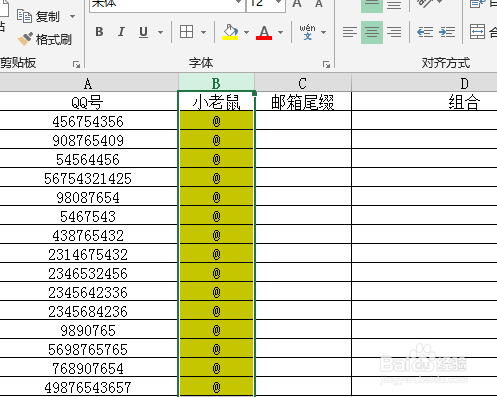Align text left
This screenshot has width=497, height=397.
tap(350, 32)
